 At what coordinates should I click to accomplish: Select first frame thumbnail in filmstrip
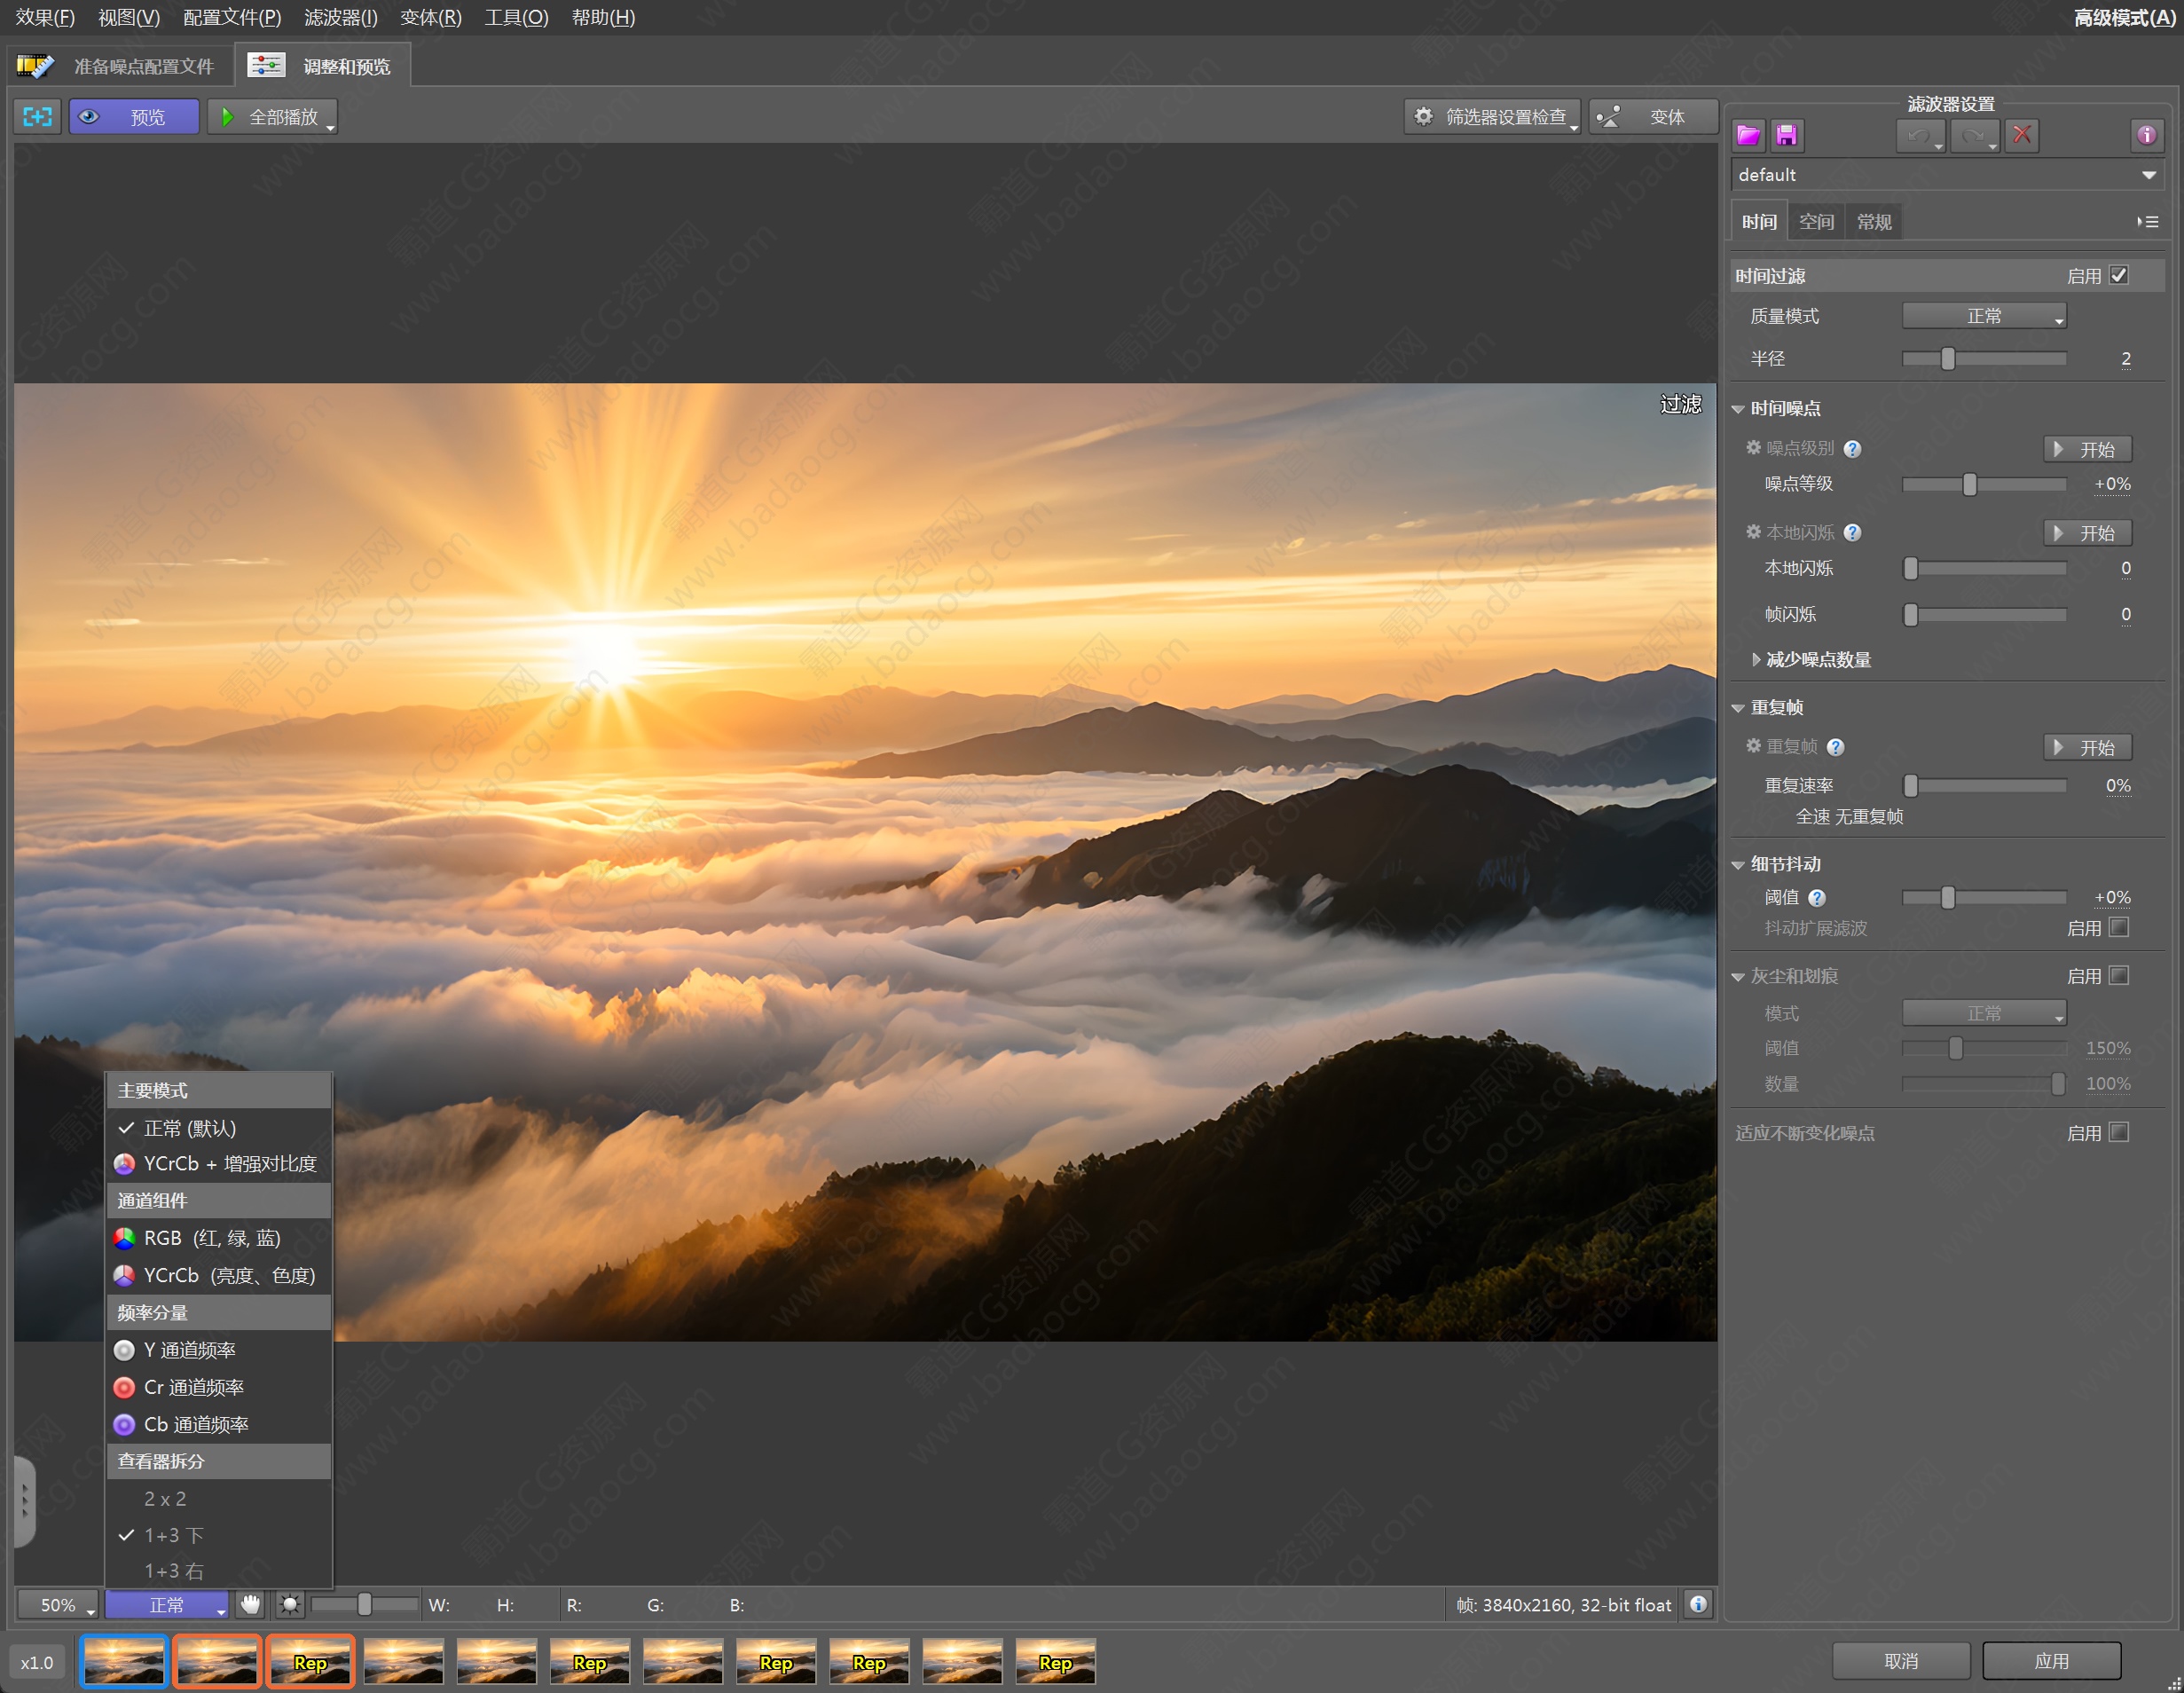point(124,1661)
